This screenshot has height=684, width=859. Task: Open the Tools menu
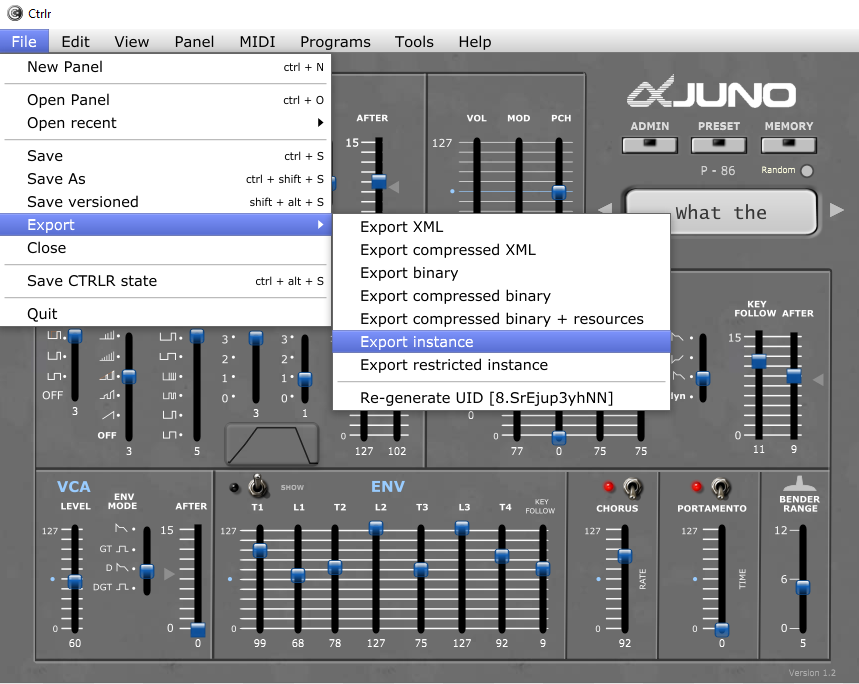click(x=414, y=42)
